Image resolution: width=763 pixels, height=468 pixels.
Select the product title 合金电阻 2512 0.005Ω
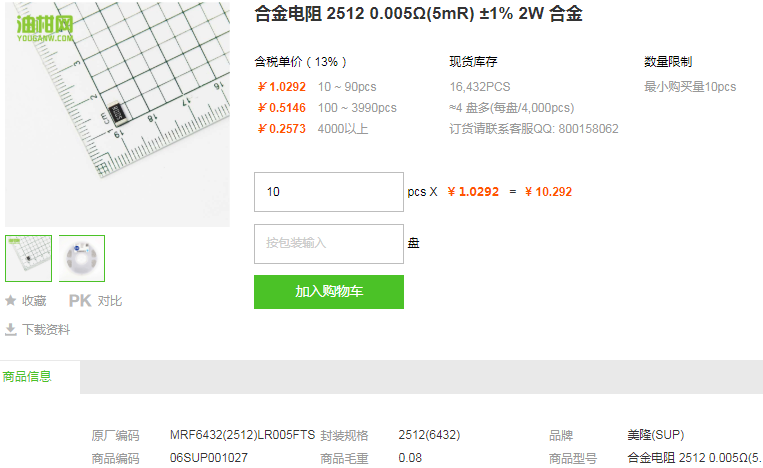click(418, 14)
